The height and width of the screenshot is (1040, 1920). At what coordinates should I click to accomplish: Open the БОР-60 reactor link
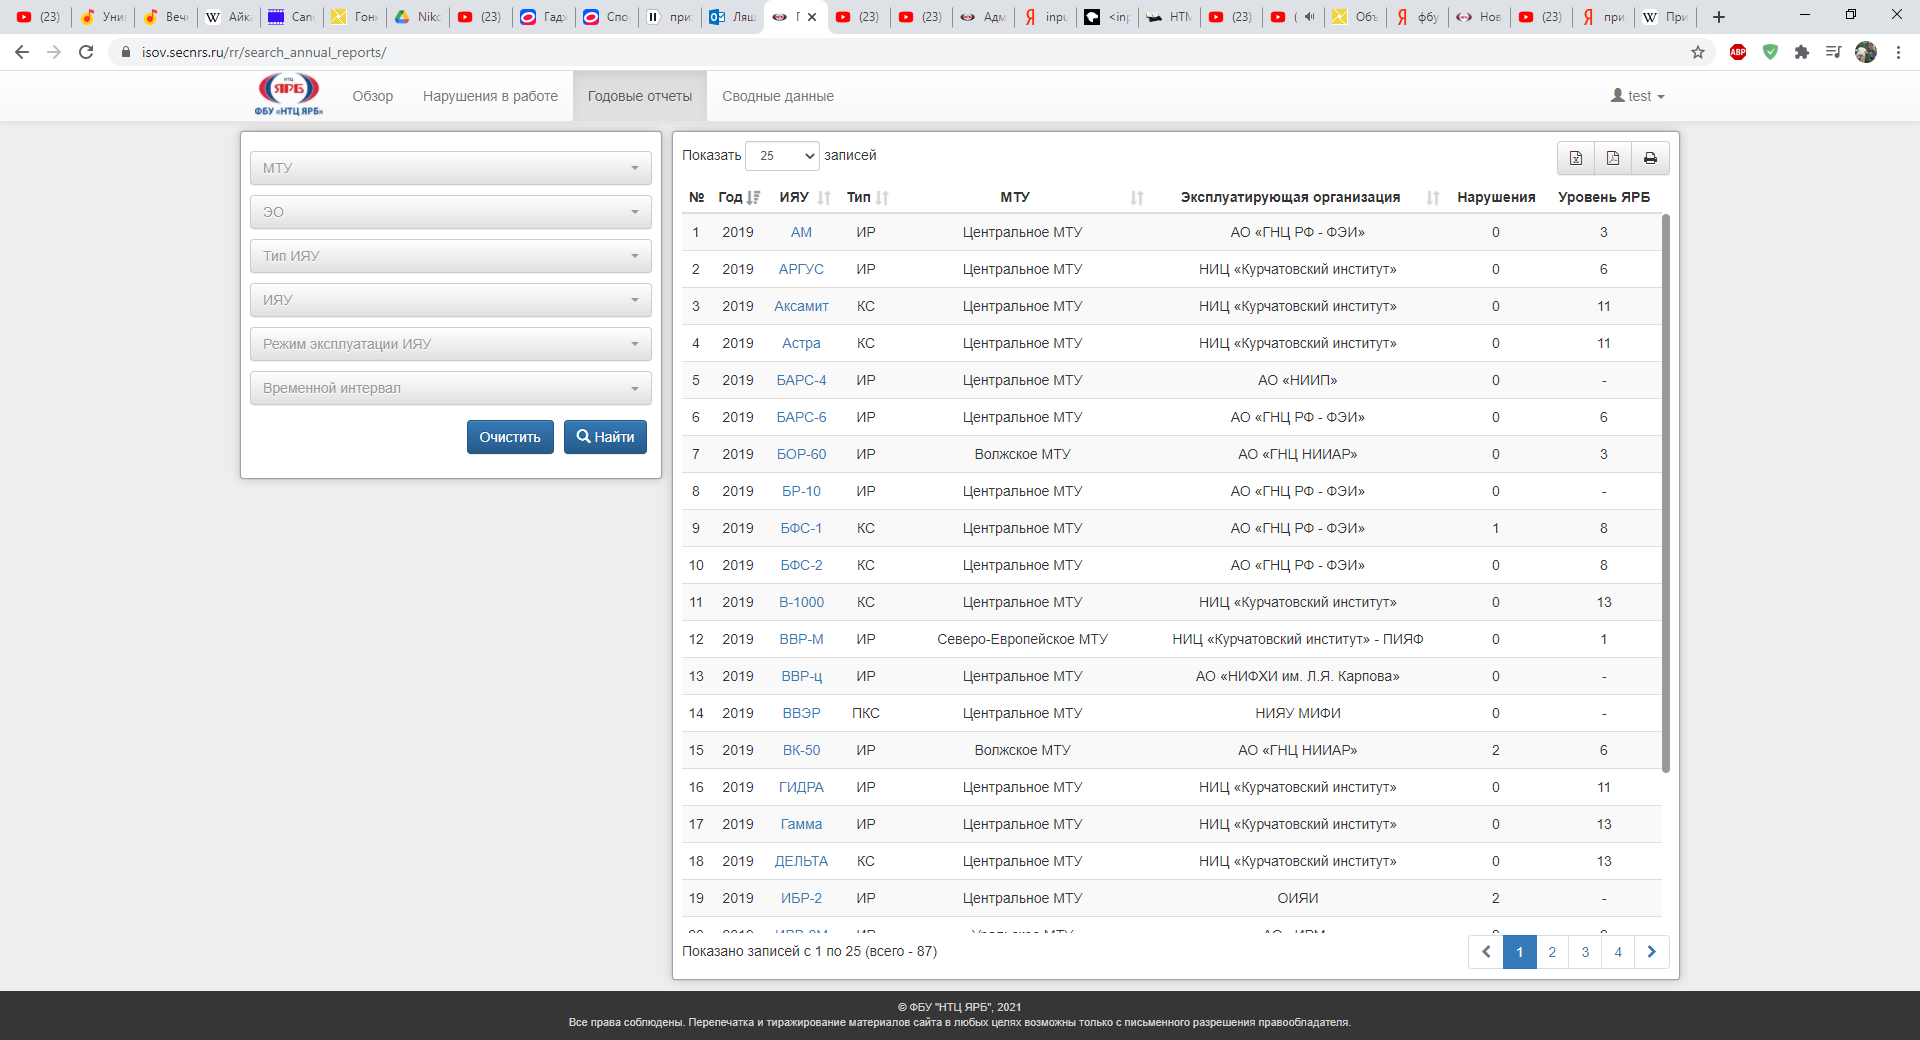801,454
